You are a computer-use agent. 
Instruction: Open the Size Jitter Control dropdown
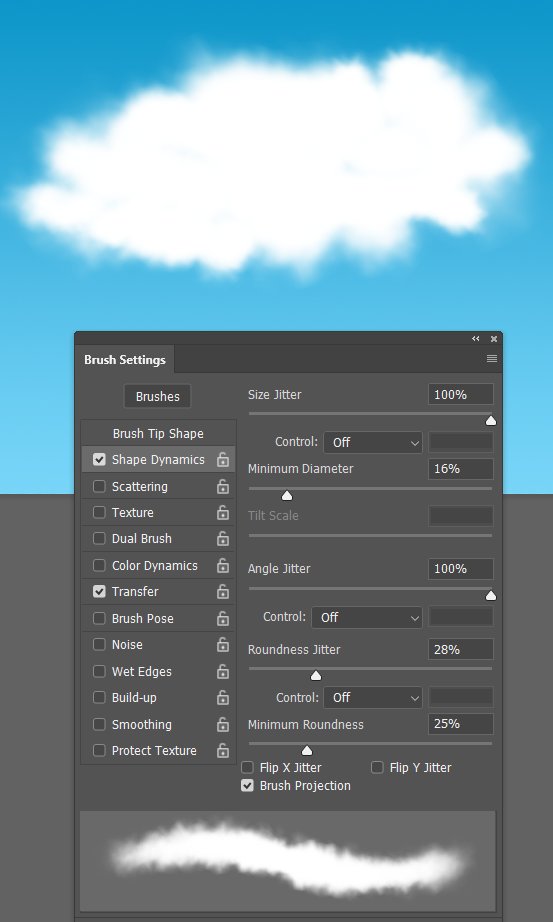point(373,442)
